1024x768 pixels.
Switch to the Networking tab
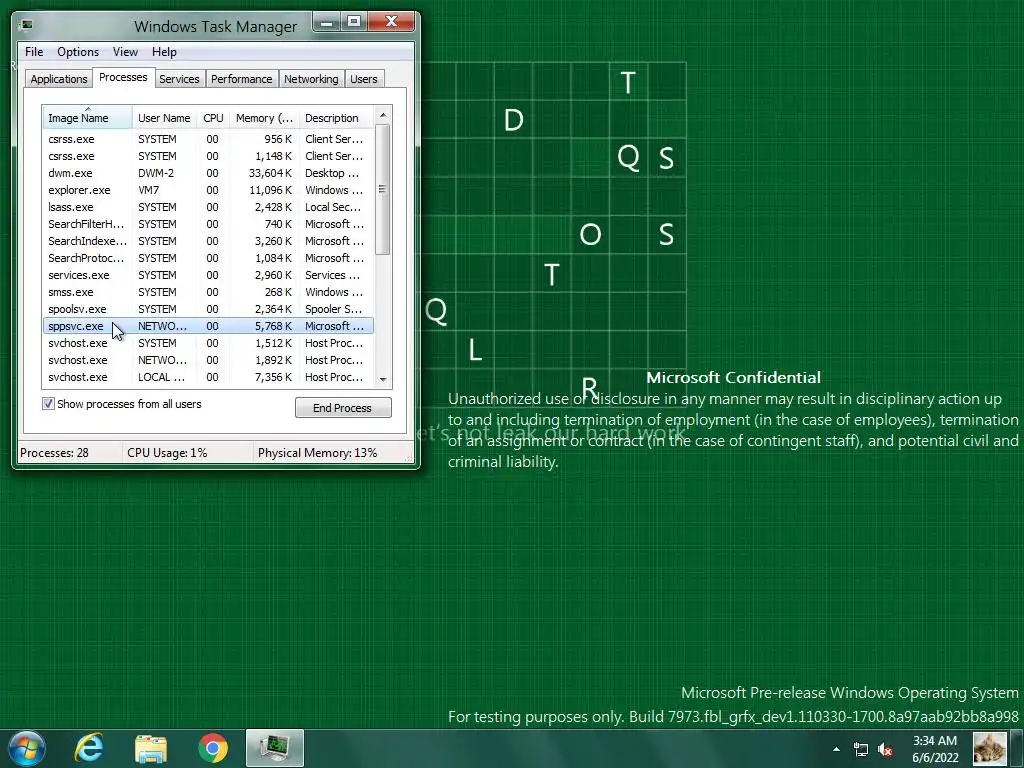(311, 79)
